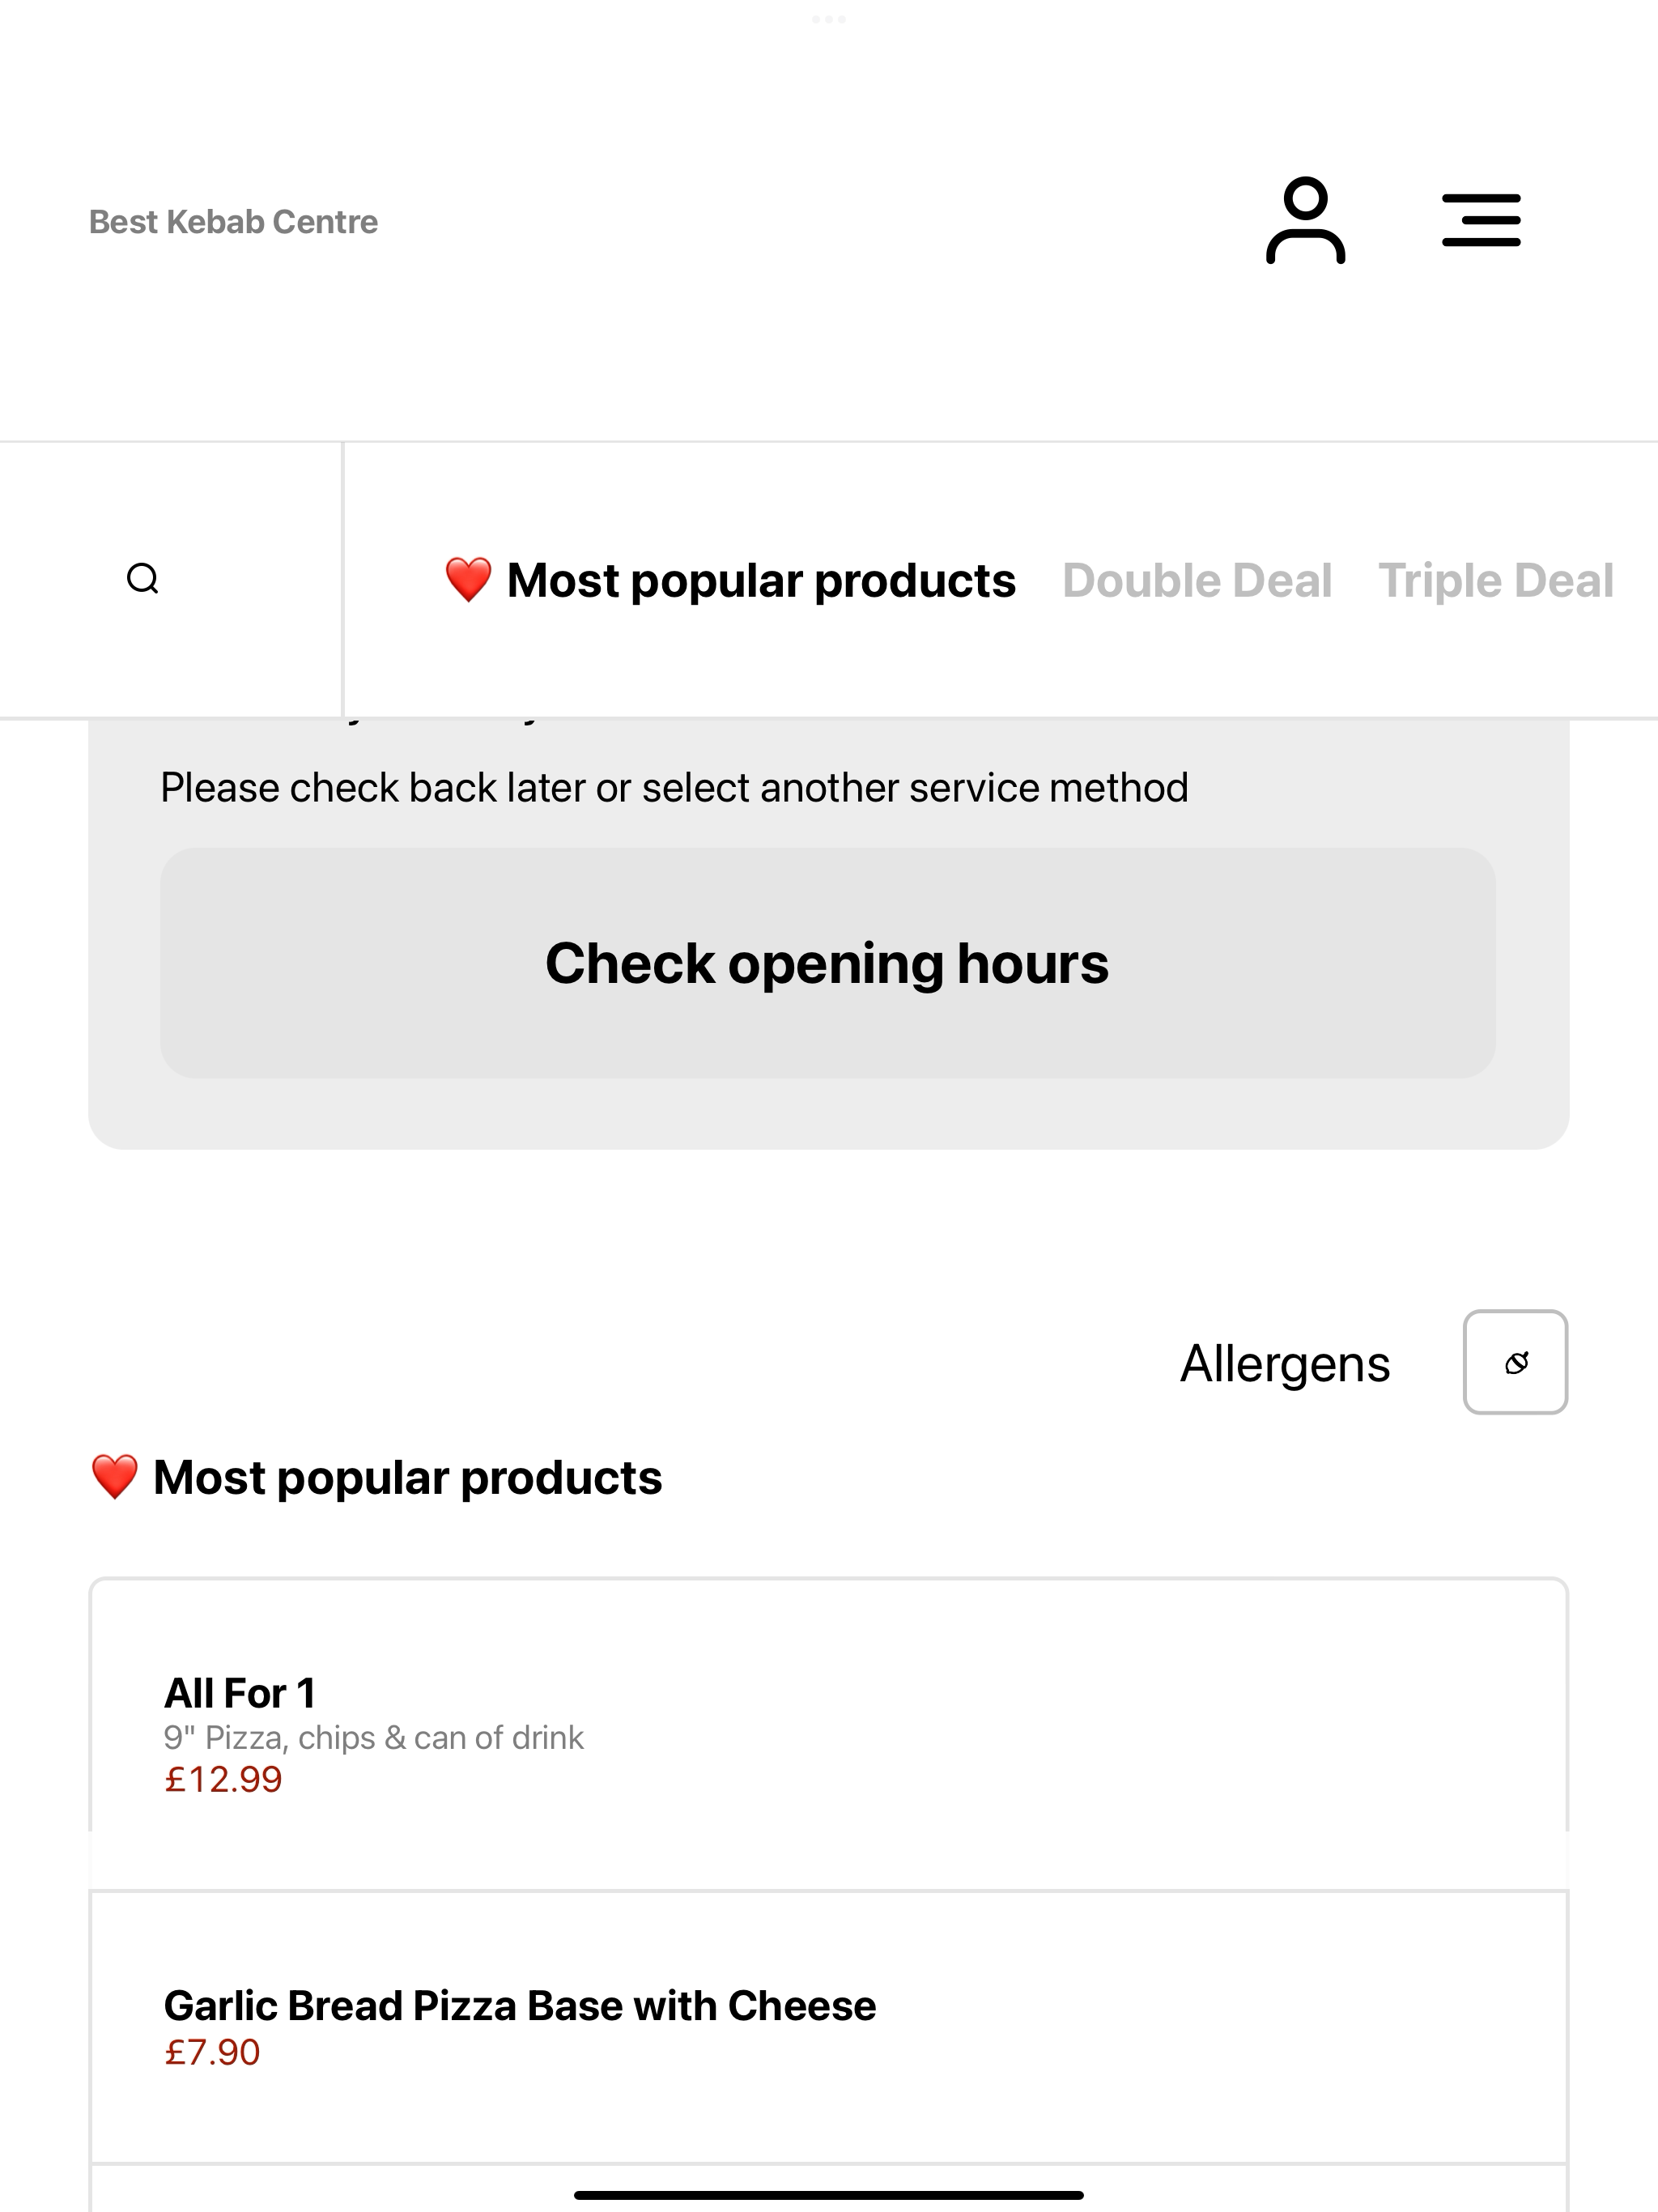Tap the home indicator bar at bottom
This screenshot has width=1658, height=2212.
click(829, 2195)
